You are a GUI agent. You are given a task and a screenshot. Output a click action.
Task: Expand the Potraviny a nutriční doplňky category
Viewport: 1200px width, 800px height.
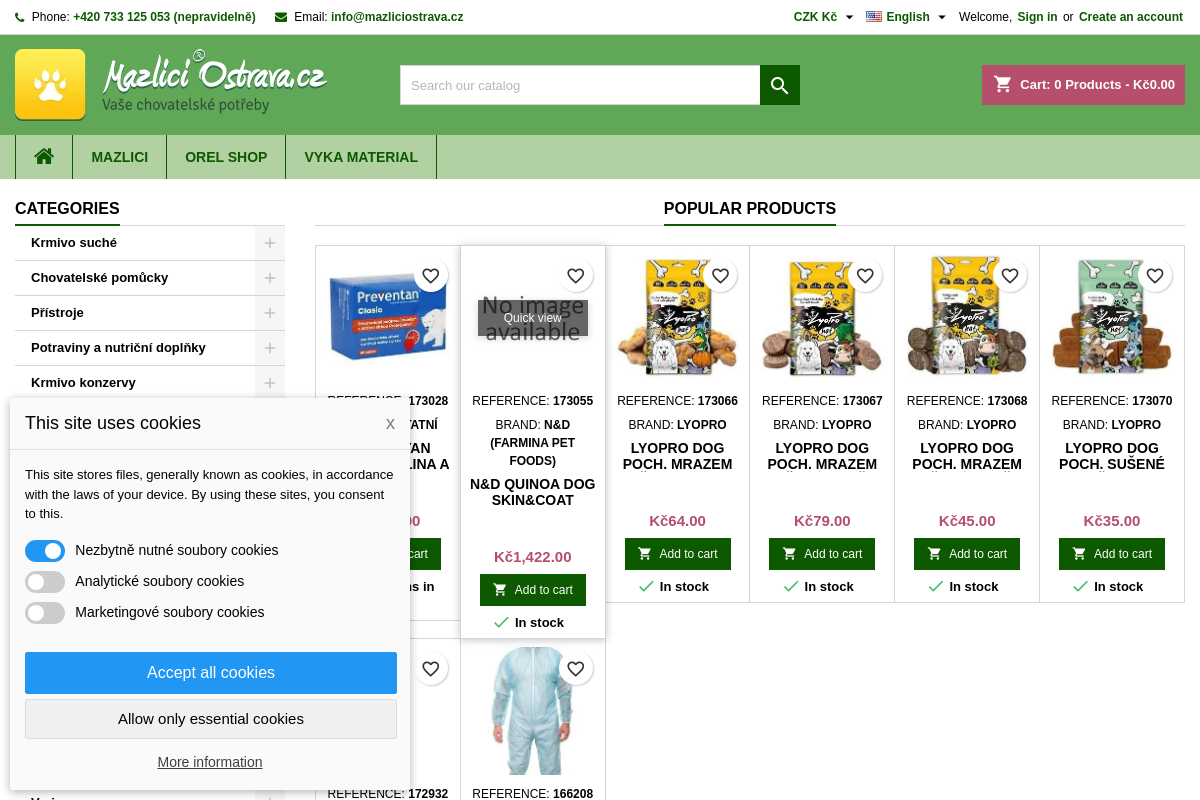[270, 348]
